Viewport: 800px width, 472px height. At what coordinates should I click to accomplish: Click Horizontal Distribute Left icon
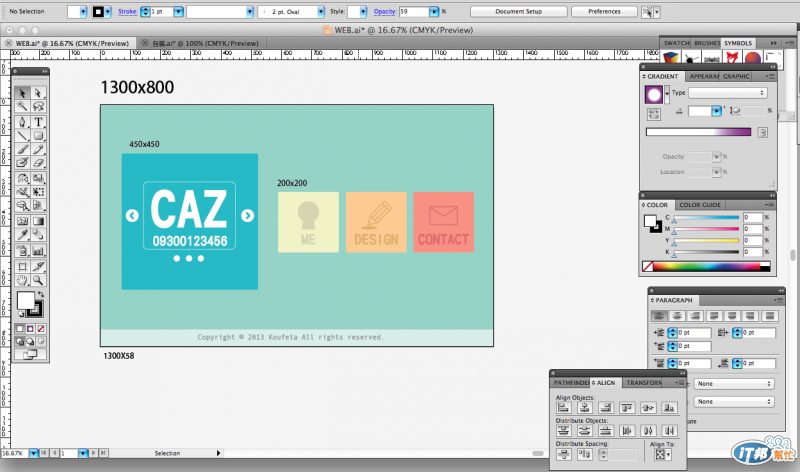click(627, 430)
